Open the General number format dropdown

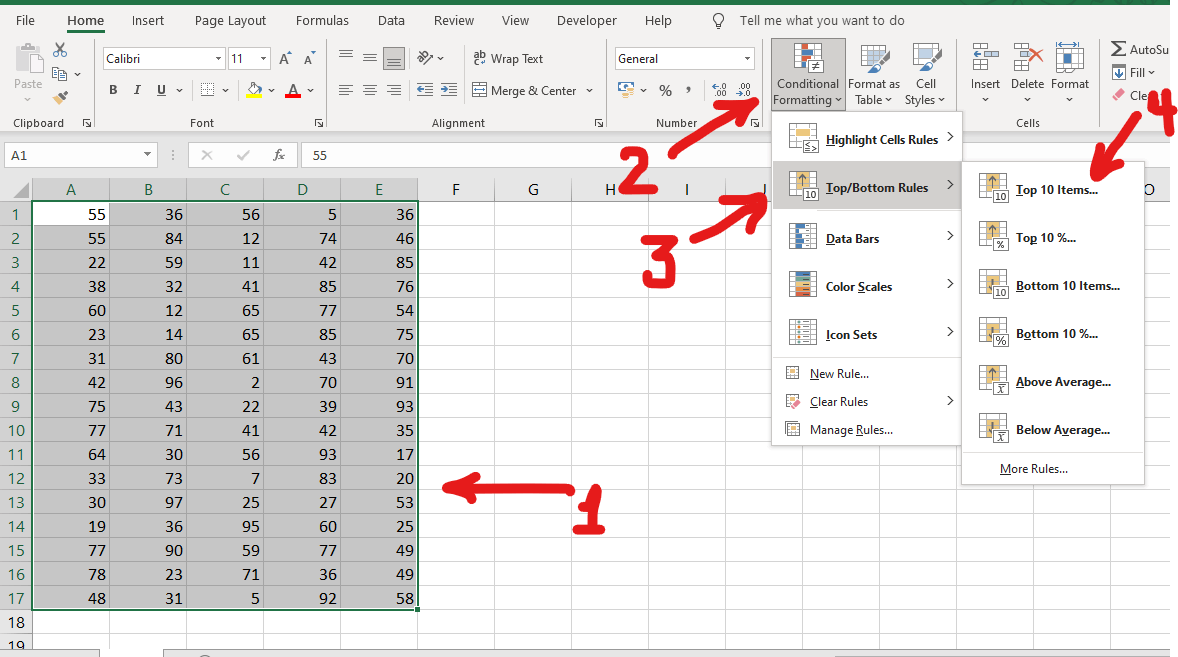(x=747, y=59)
